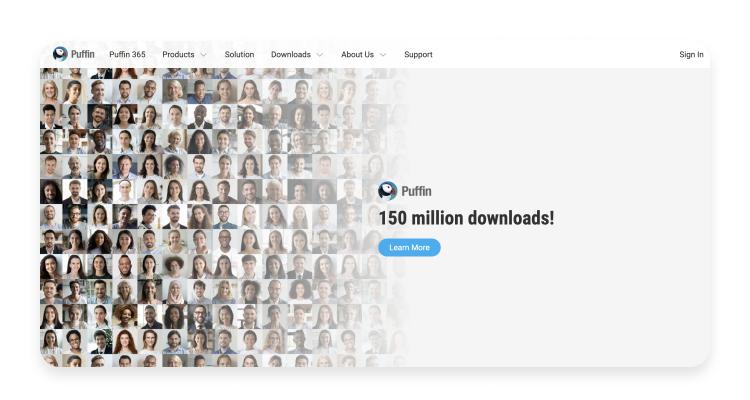Open the Puffin 365 page

[x=127, y=55]
